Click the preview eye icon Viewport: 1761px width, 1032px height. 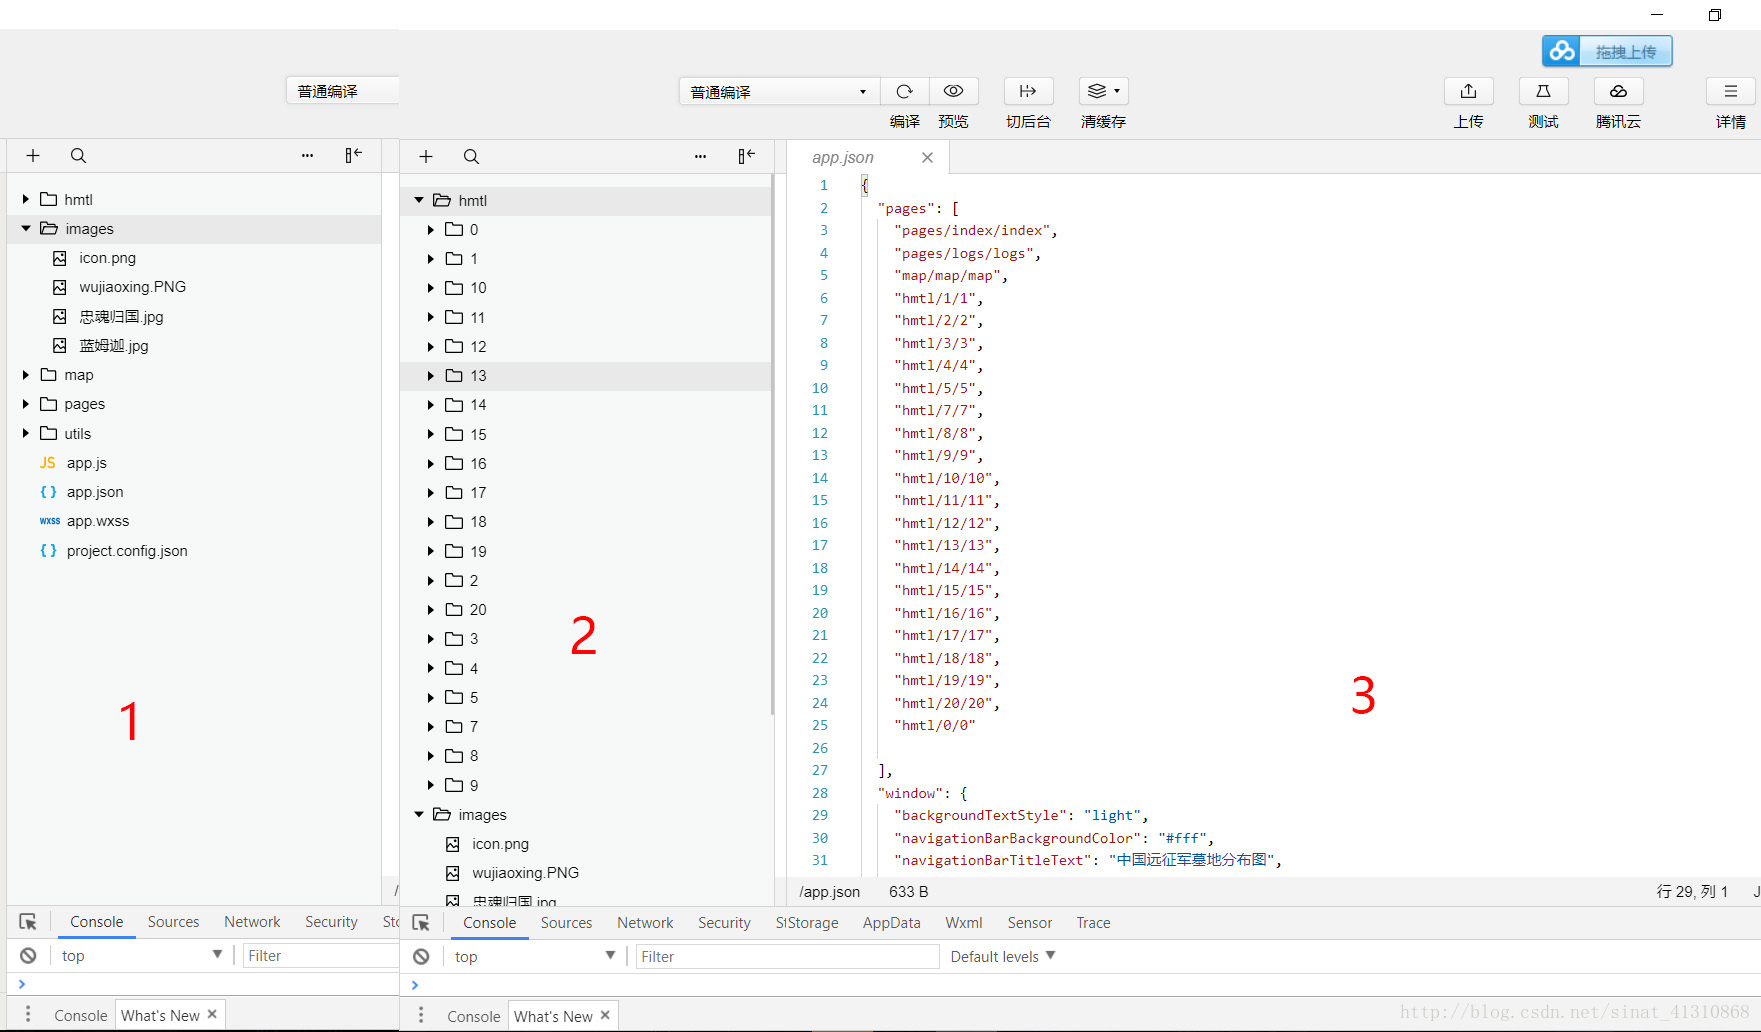953,91
